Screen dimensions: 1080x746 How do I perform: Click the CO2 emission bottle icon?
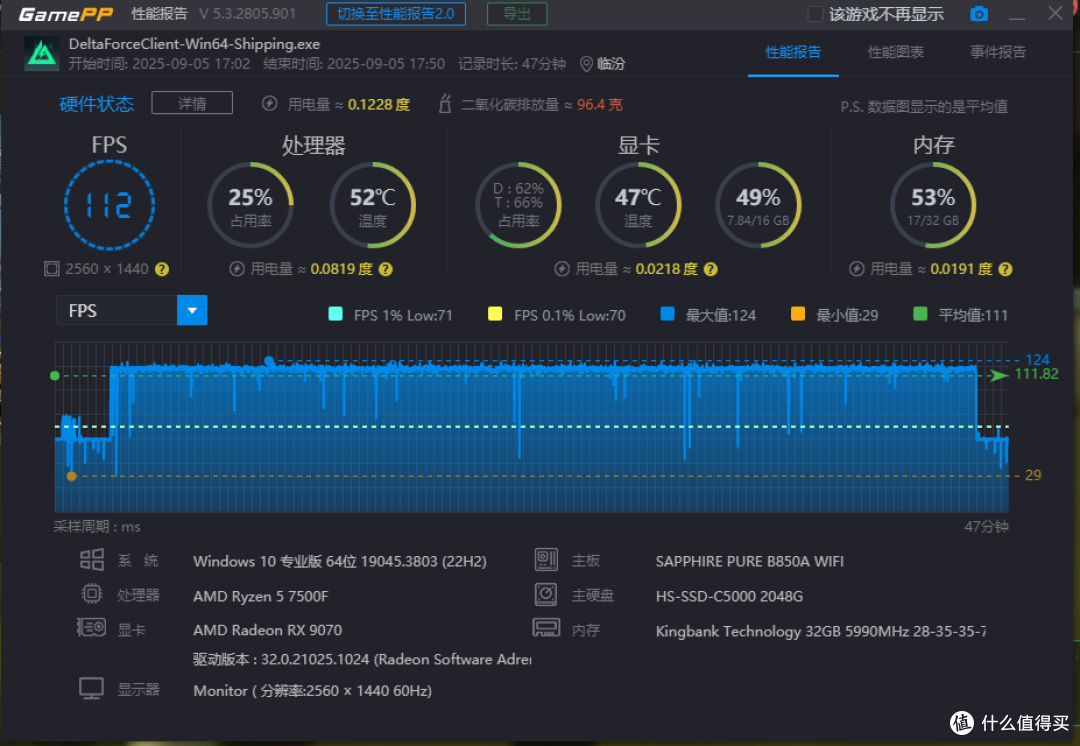click(446, 104)
